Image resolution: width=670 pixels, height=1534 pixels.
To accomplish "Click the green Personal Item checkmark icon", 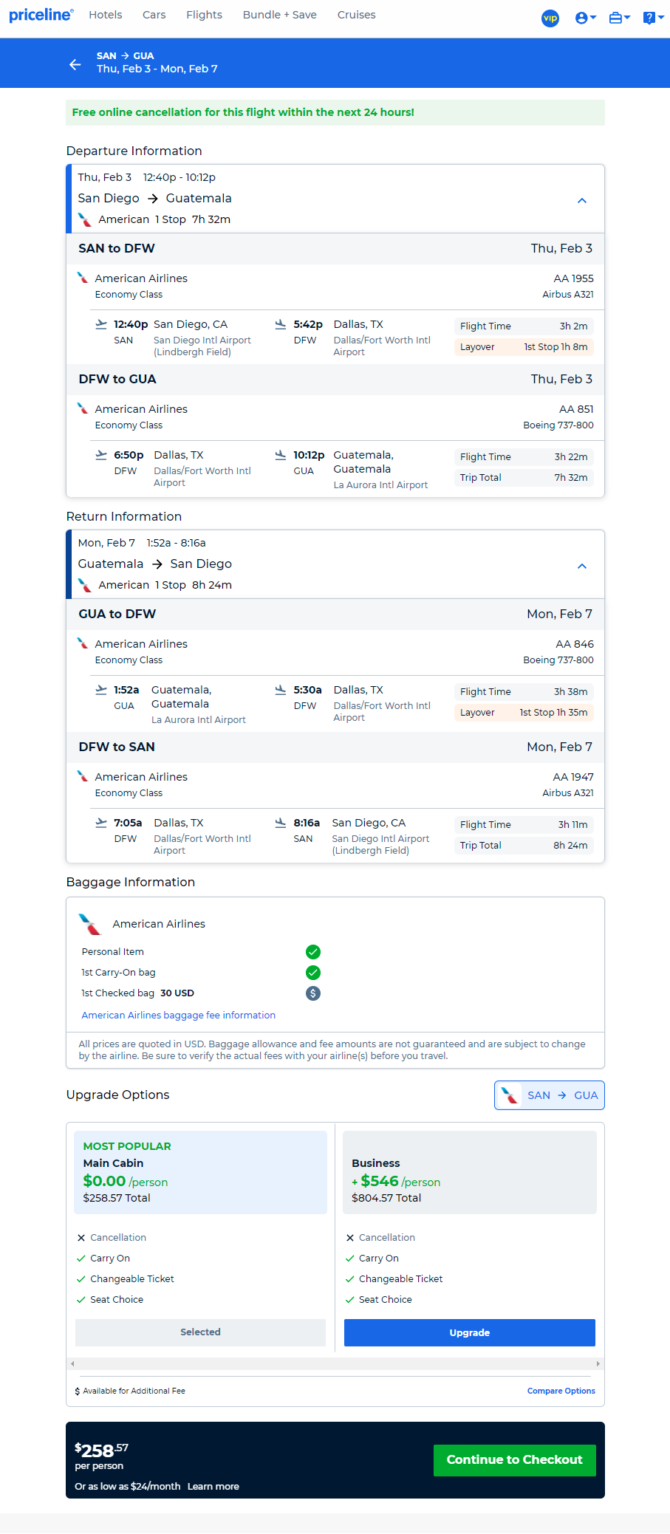I will [313, 952].
